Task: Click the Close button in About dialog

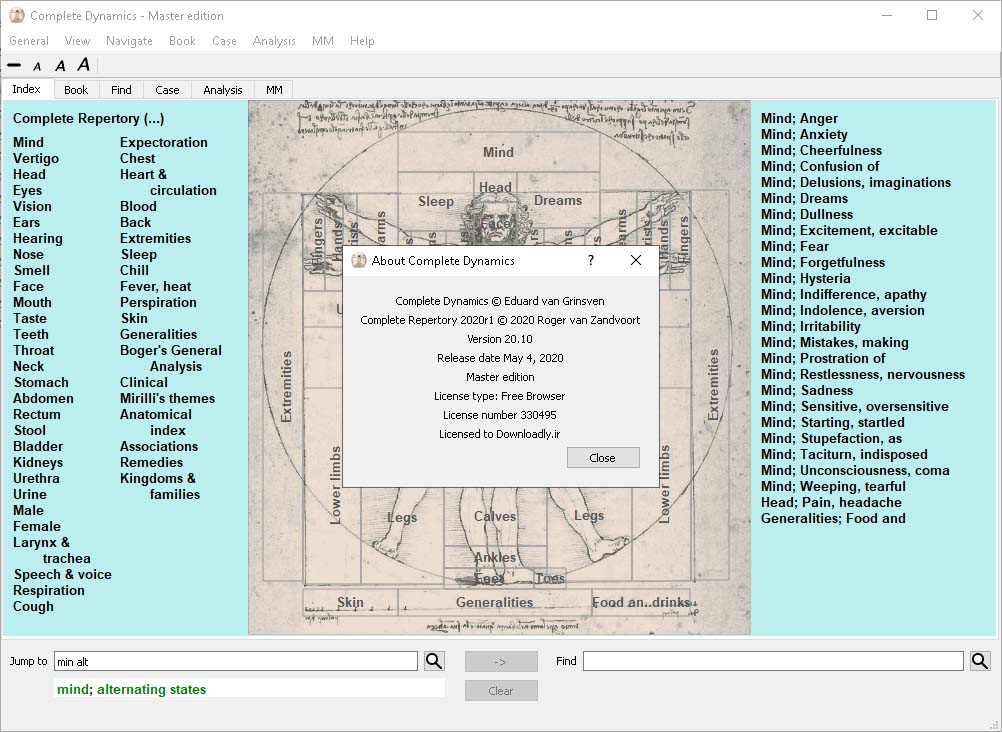Action: [603, 458]
